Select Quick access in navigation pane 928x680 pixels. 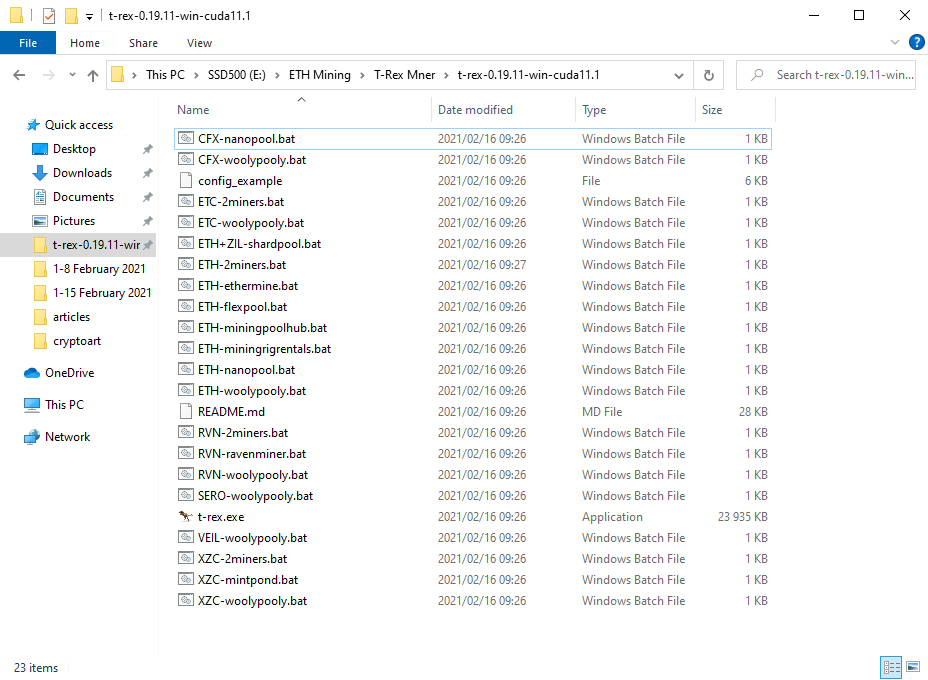pyautogui.click(x=79, y=125)
